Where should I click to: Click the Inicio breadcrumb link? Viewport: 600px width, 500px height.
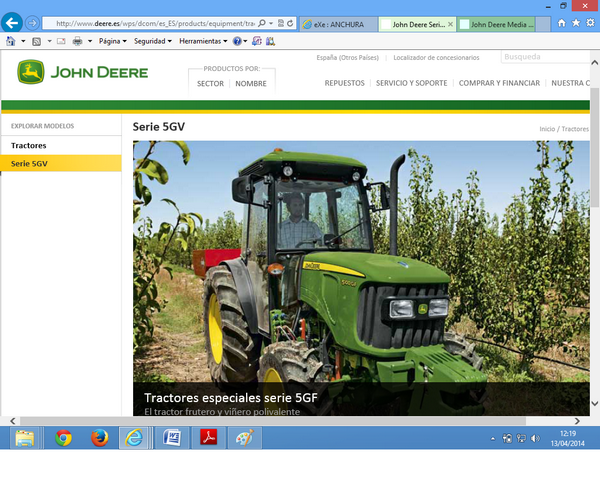click(547, 129)
